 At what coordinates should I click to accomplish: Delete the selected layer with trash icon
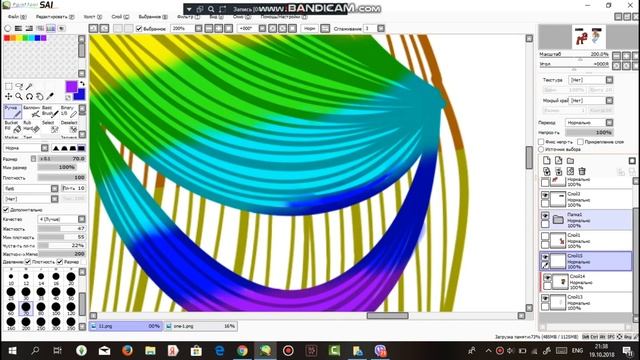[x=582, y=171]
